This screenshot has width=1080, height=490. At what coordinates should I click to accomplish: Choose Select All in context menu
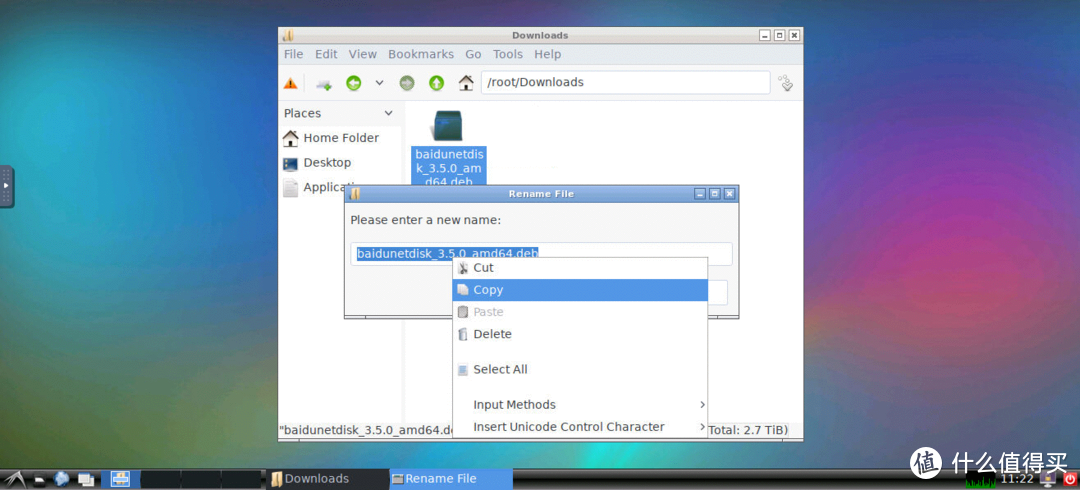pyautogui.click(x=580, y=369)
